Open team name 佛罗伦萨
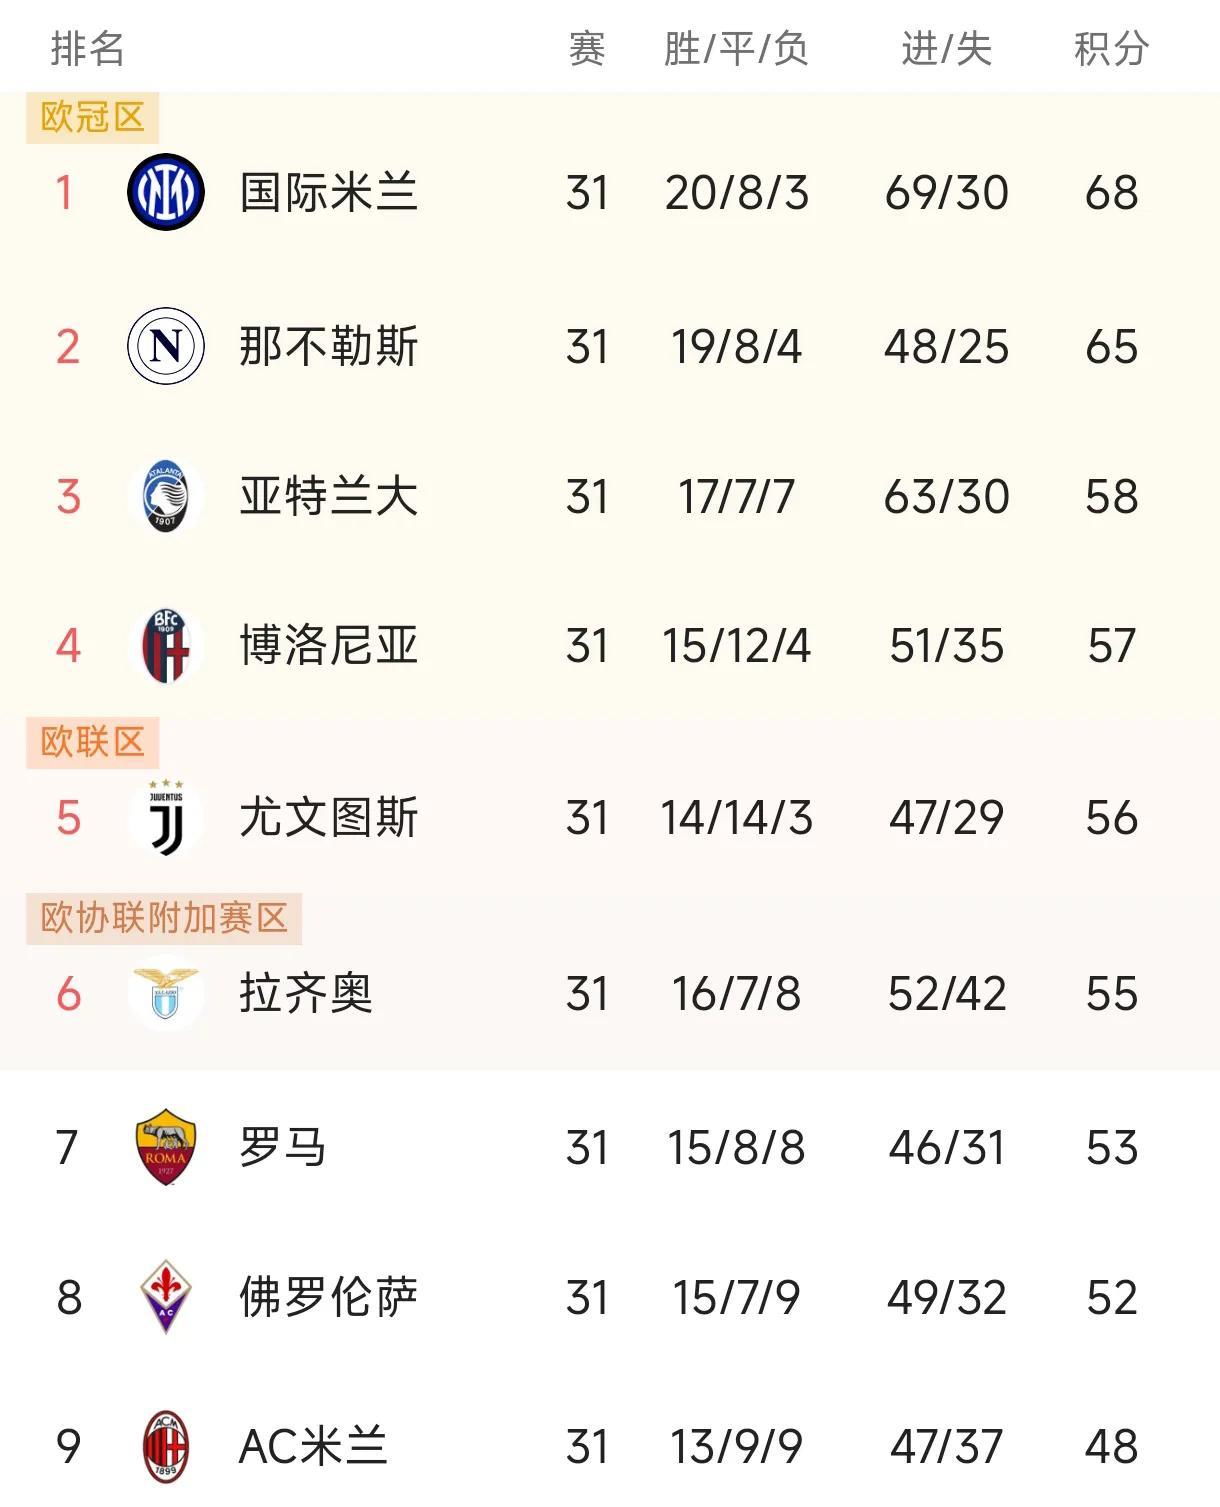Image resolution: width=1220 pixels, height=1507 pixels. point(328,1297)
